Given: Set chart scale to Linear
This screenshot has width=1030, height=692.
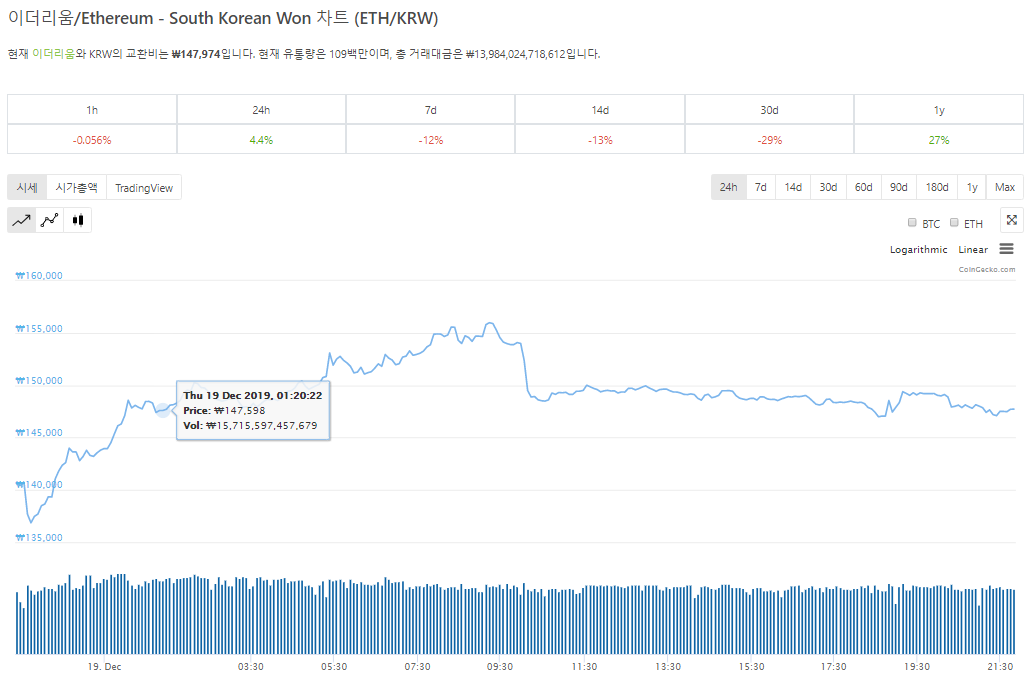Looking at the screenshot, I should coord(973,250).
